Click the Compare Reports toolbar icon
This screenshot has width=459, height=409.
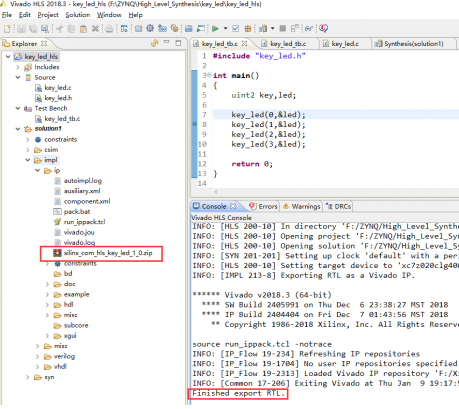tap(295, 29)
